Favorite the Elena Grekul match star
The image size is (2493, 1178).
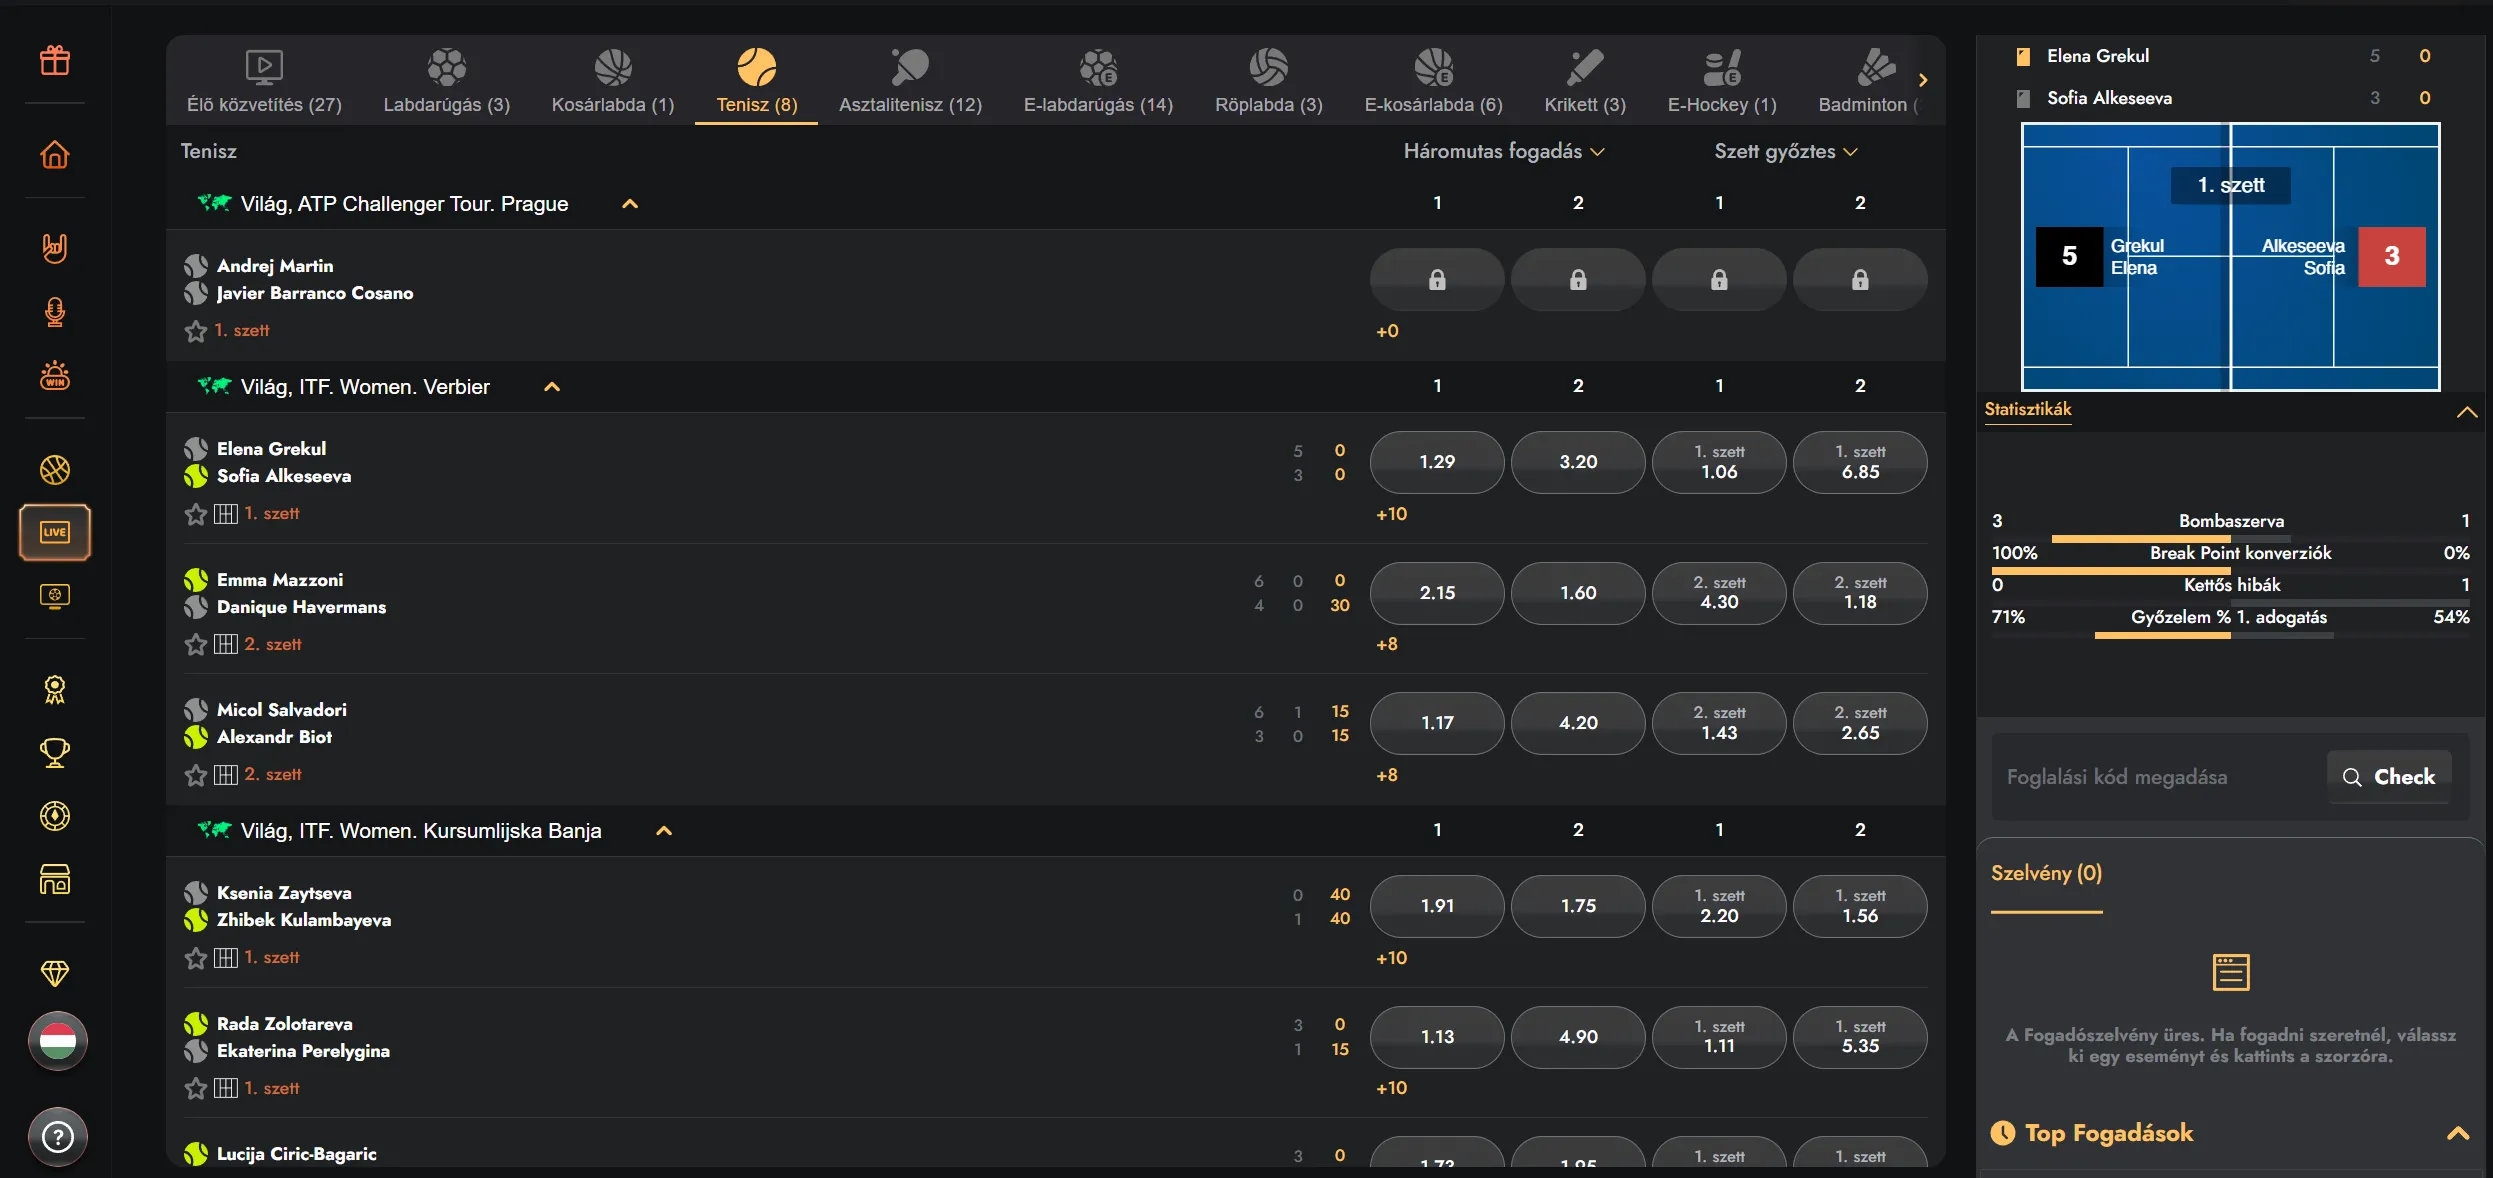pyautogui.click(x=196, y=514)
